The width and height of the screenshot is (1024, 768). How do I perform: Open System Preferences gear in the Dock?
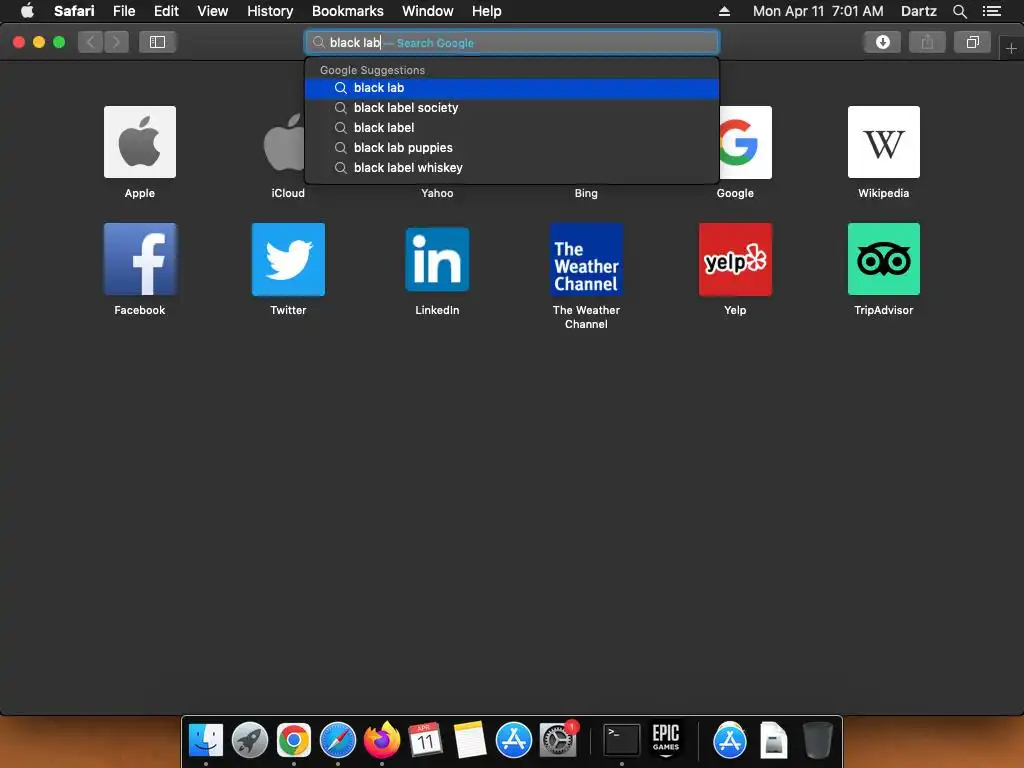558,740
